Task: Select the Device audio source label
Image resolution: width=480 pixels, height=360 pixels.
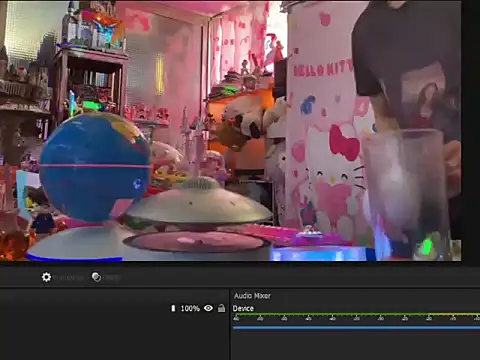Action: tap(243, 308)
